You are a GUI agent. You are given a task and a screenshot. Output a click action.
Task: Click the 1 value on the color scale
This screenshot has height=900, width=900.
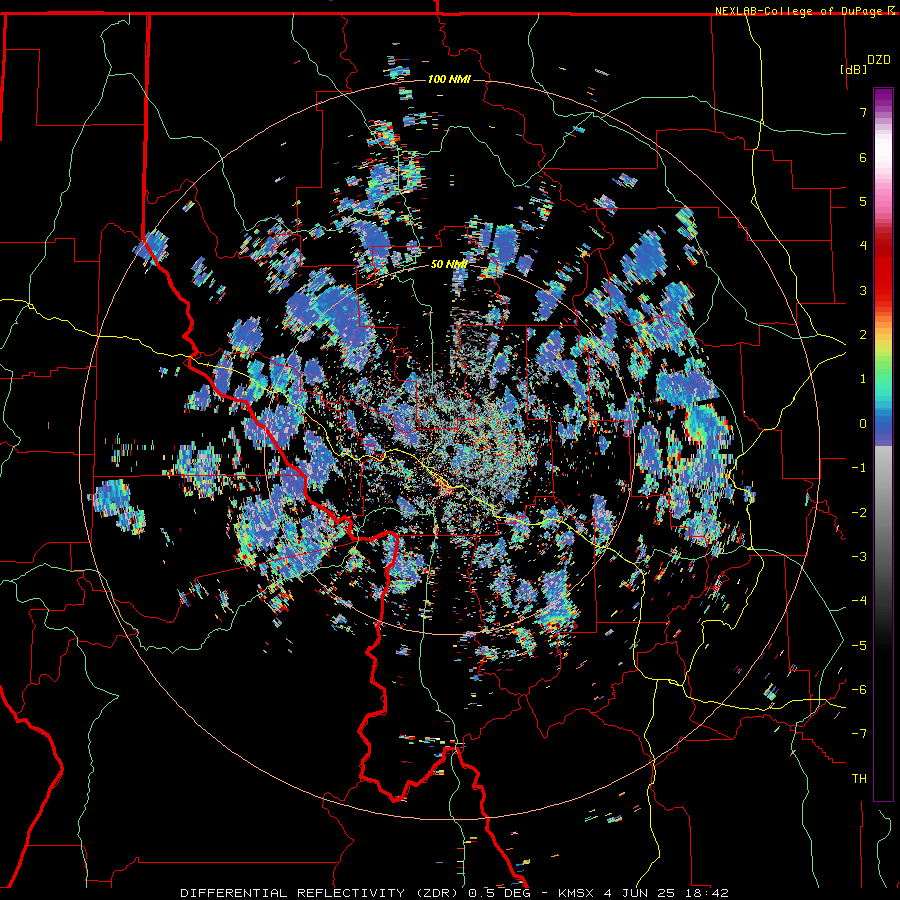tap(863, 379)
